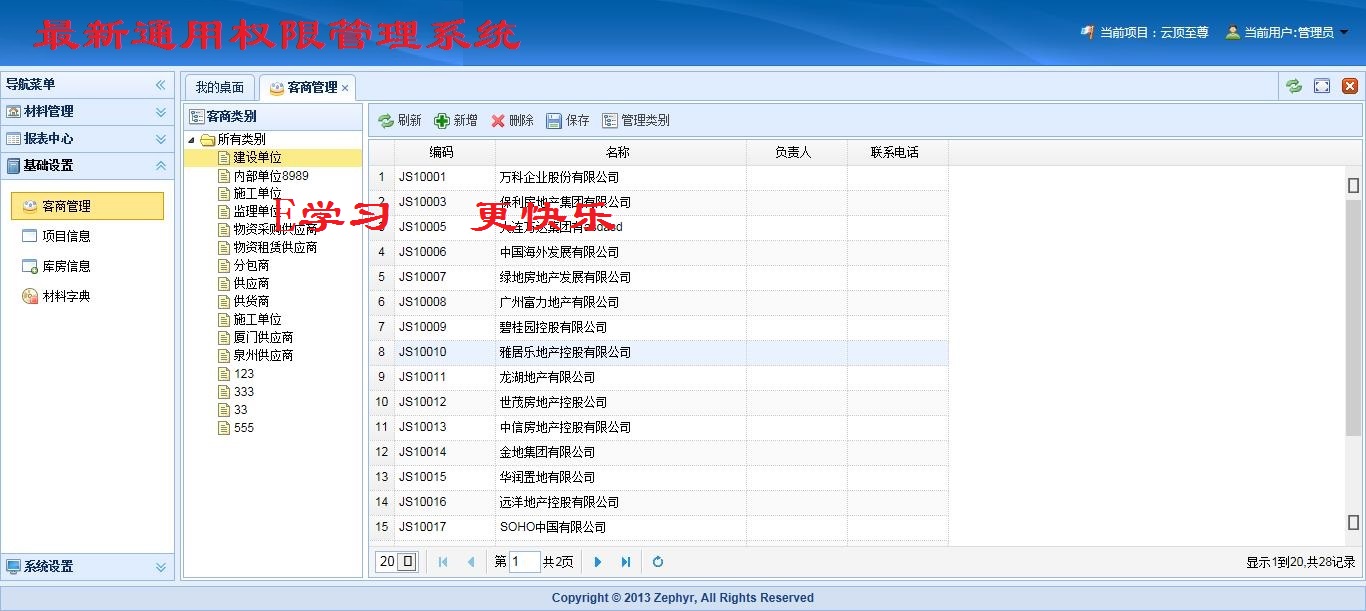Expand the 系统设置 accordion panel
This screenshot has height=611, width=1366.
160,567
